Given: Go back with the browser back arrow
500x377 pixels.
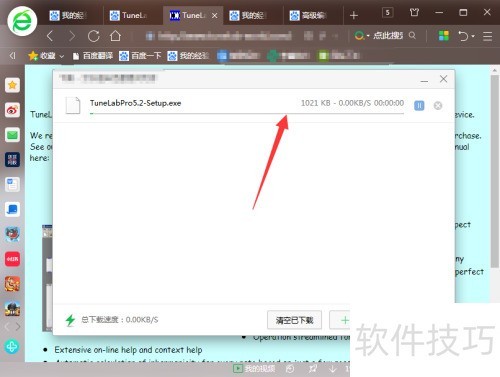Looking at the screenshot, I should point(50,36).
